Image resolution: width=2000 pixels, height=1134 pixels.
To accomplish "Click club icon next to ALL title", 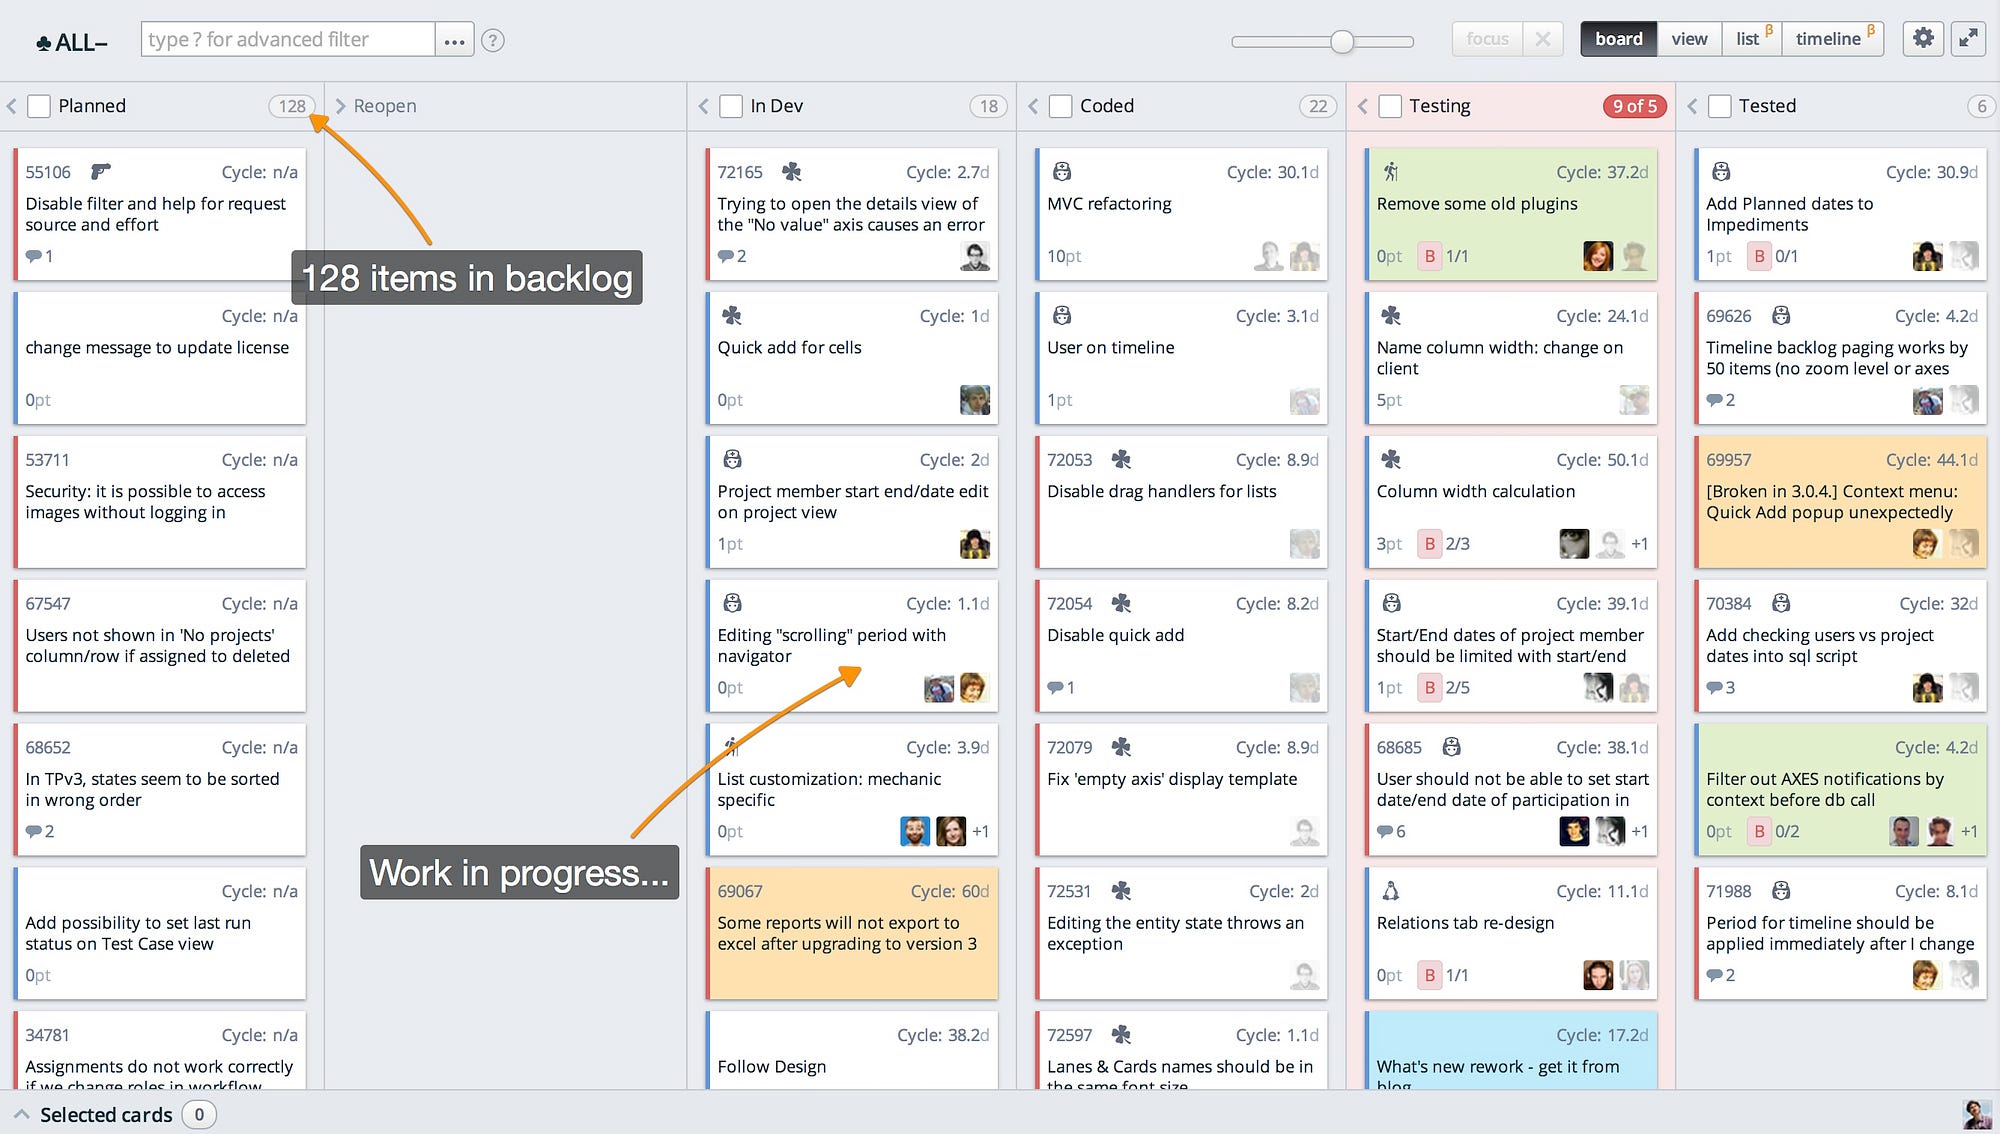I will click(44, 43).
